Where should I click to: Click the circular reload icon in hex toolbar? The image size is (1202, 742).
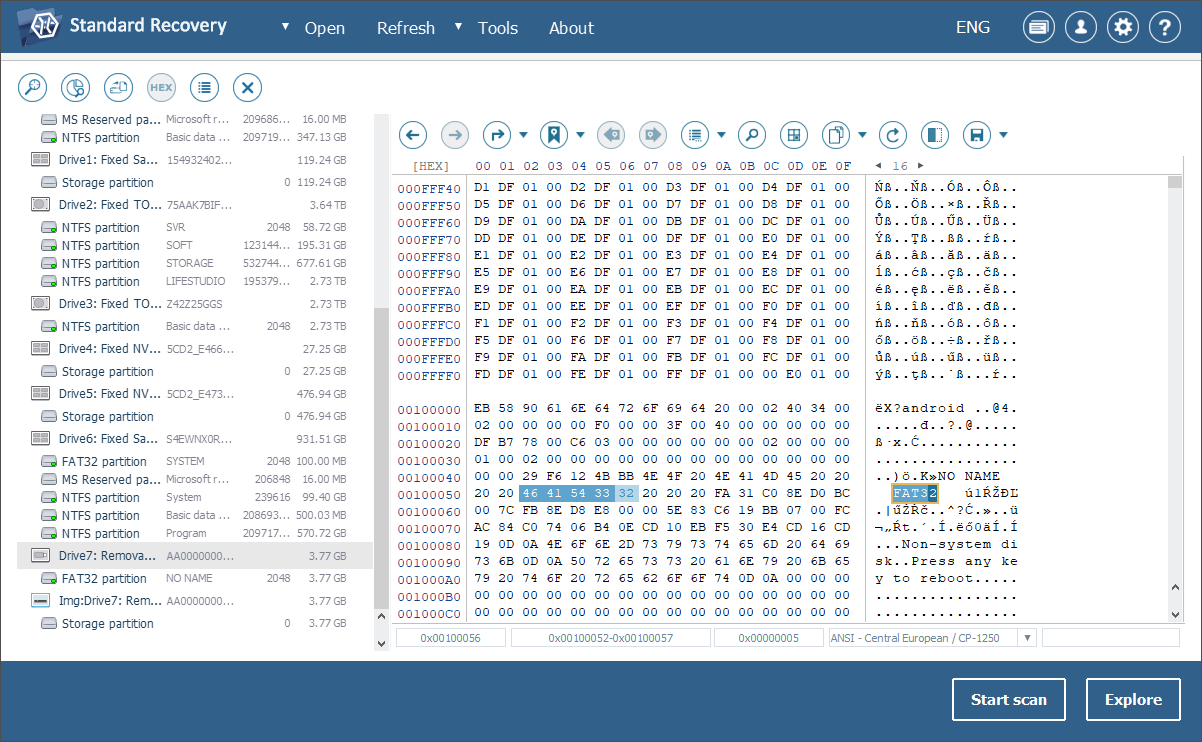click(893, 134)
